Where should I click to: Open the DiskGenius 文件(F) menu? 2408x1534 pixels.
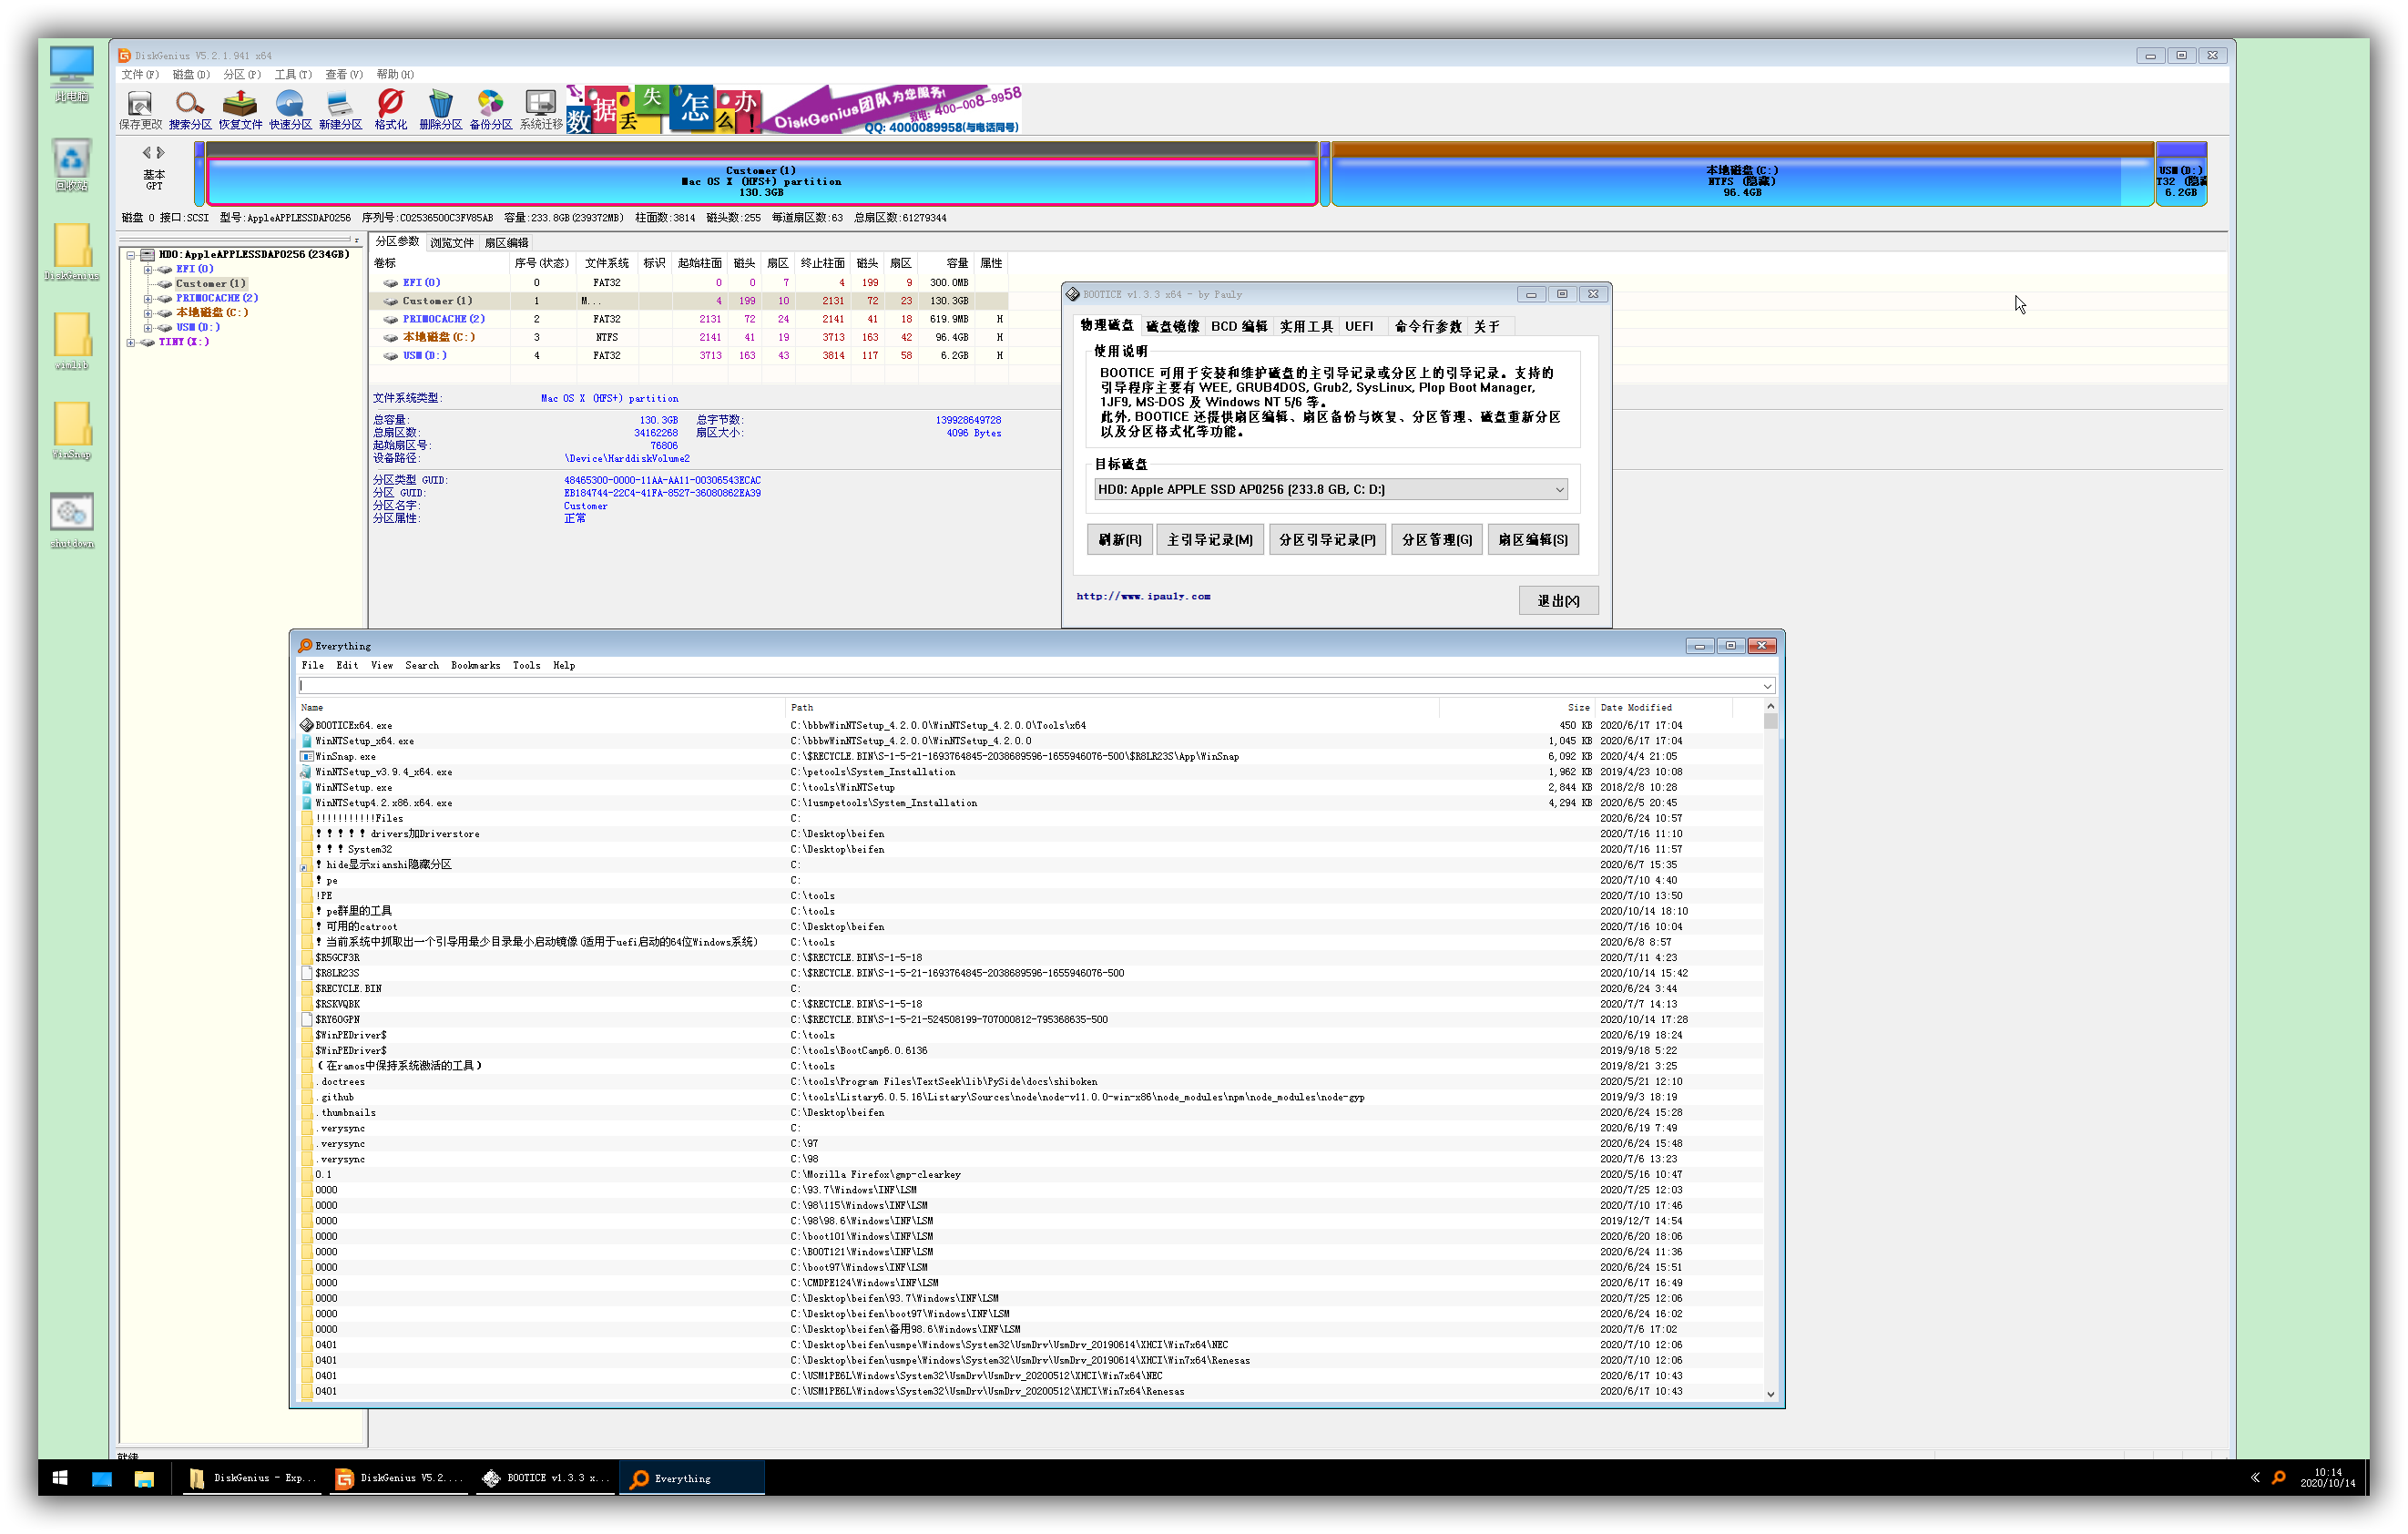[x=140, y=74]
